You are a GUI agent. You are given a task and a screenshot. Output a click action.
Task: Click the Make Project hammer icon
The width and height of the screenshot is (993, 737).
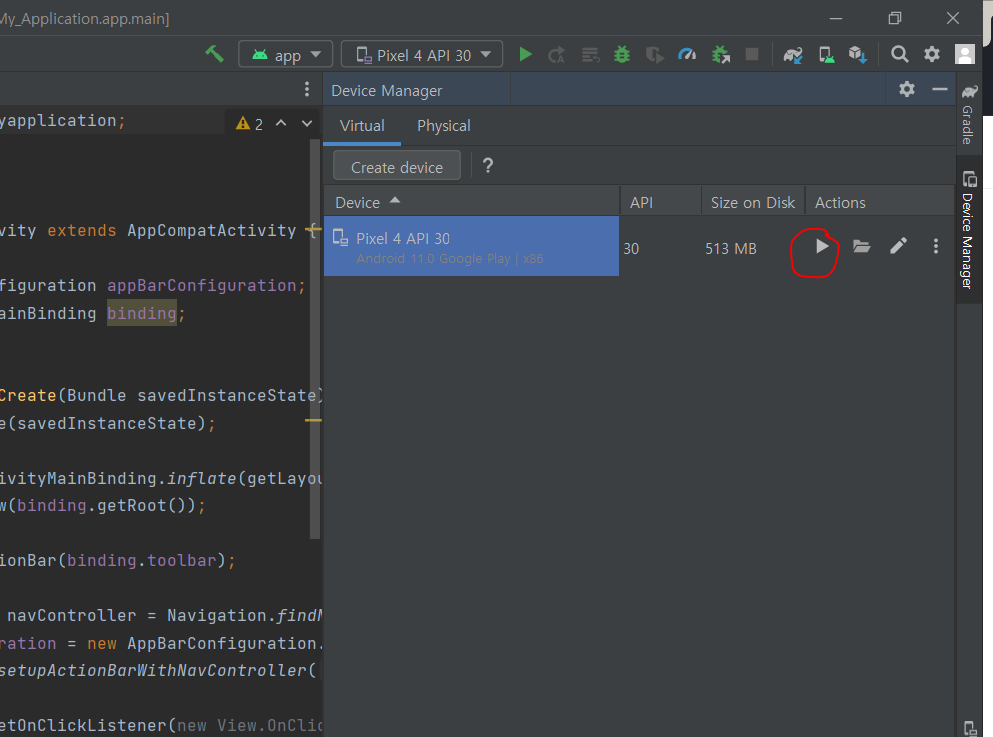click(x=214, y=54)
